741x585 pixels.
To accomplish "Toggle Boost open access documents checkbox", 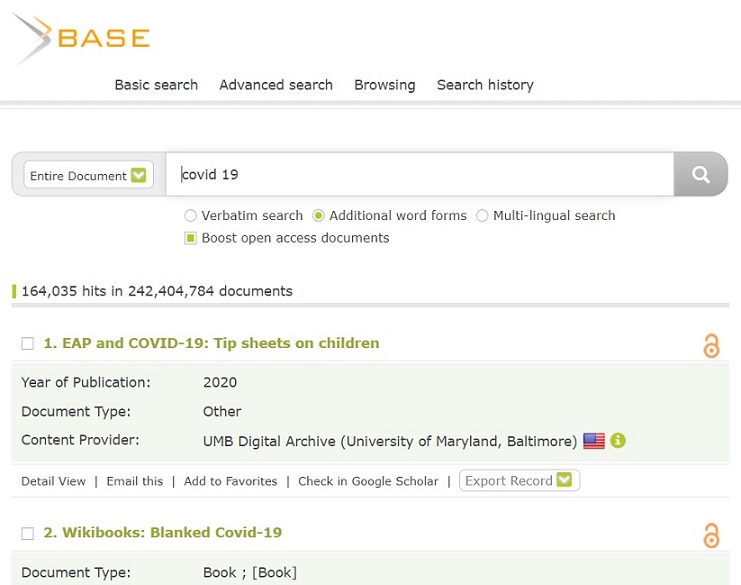I will click(191, 238).
